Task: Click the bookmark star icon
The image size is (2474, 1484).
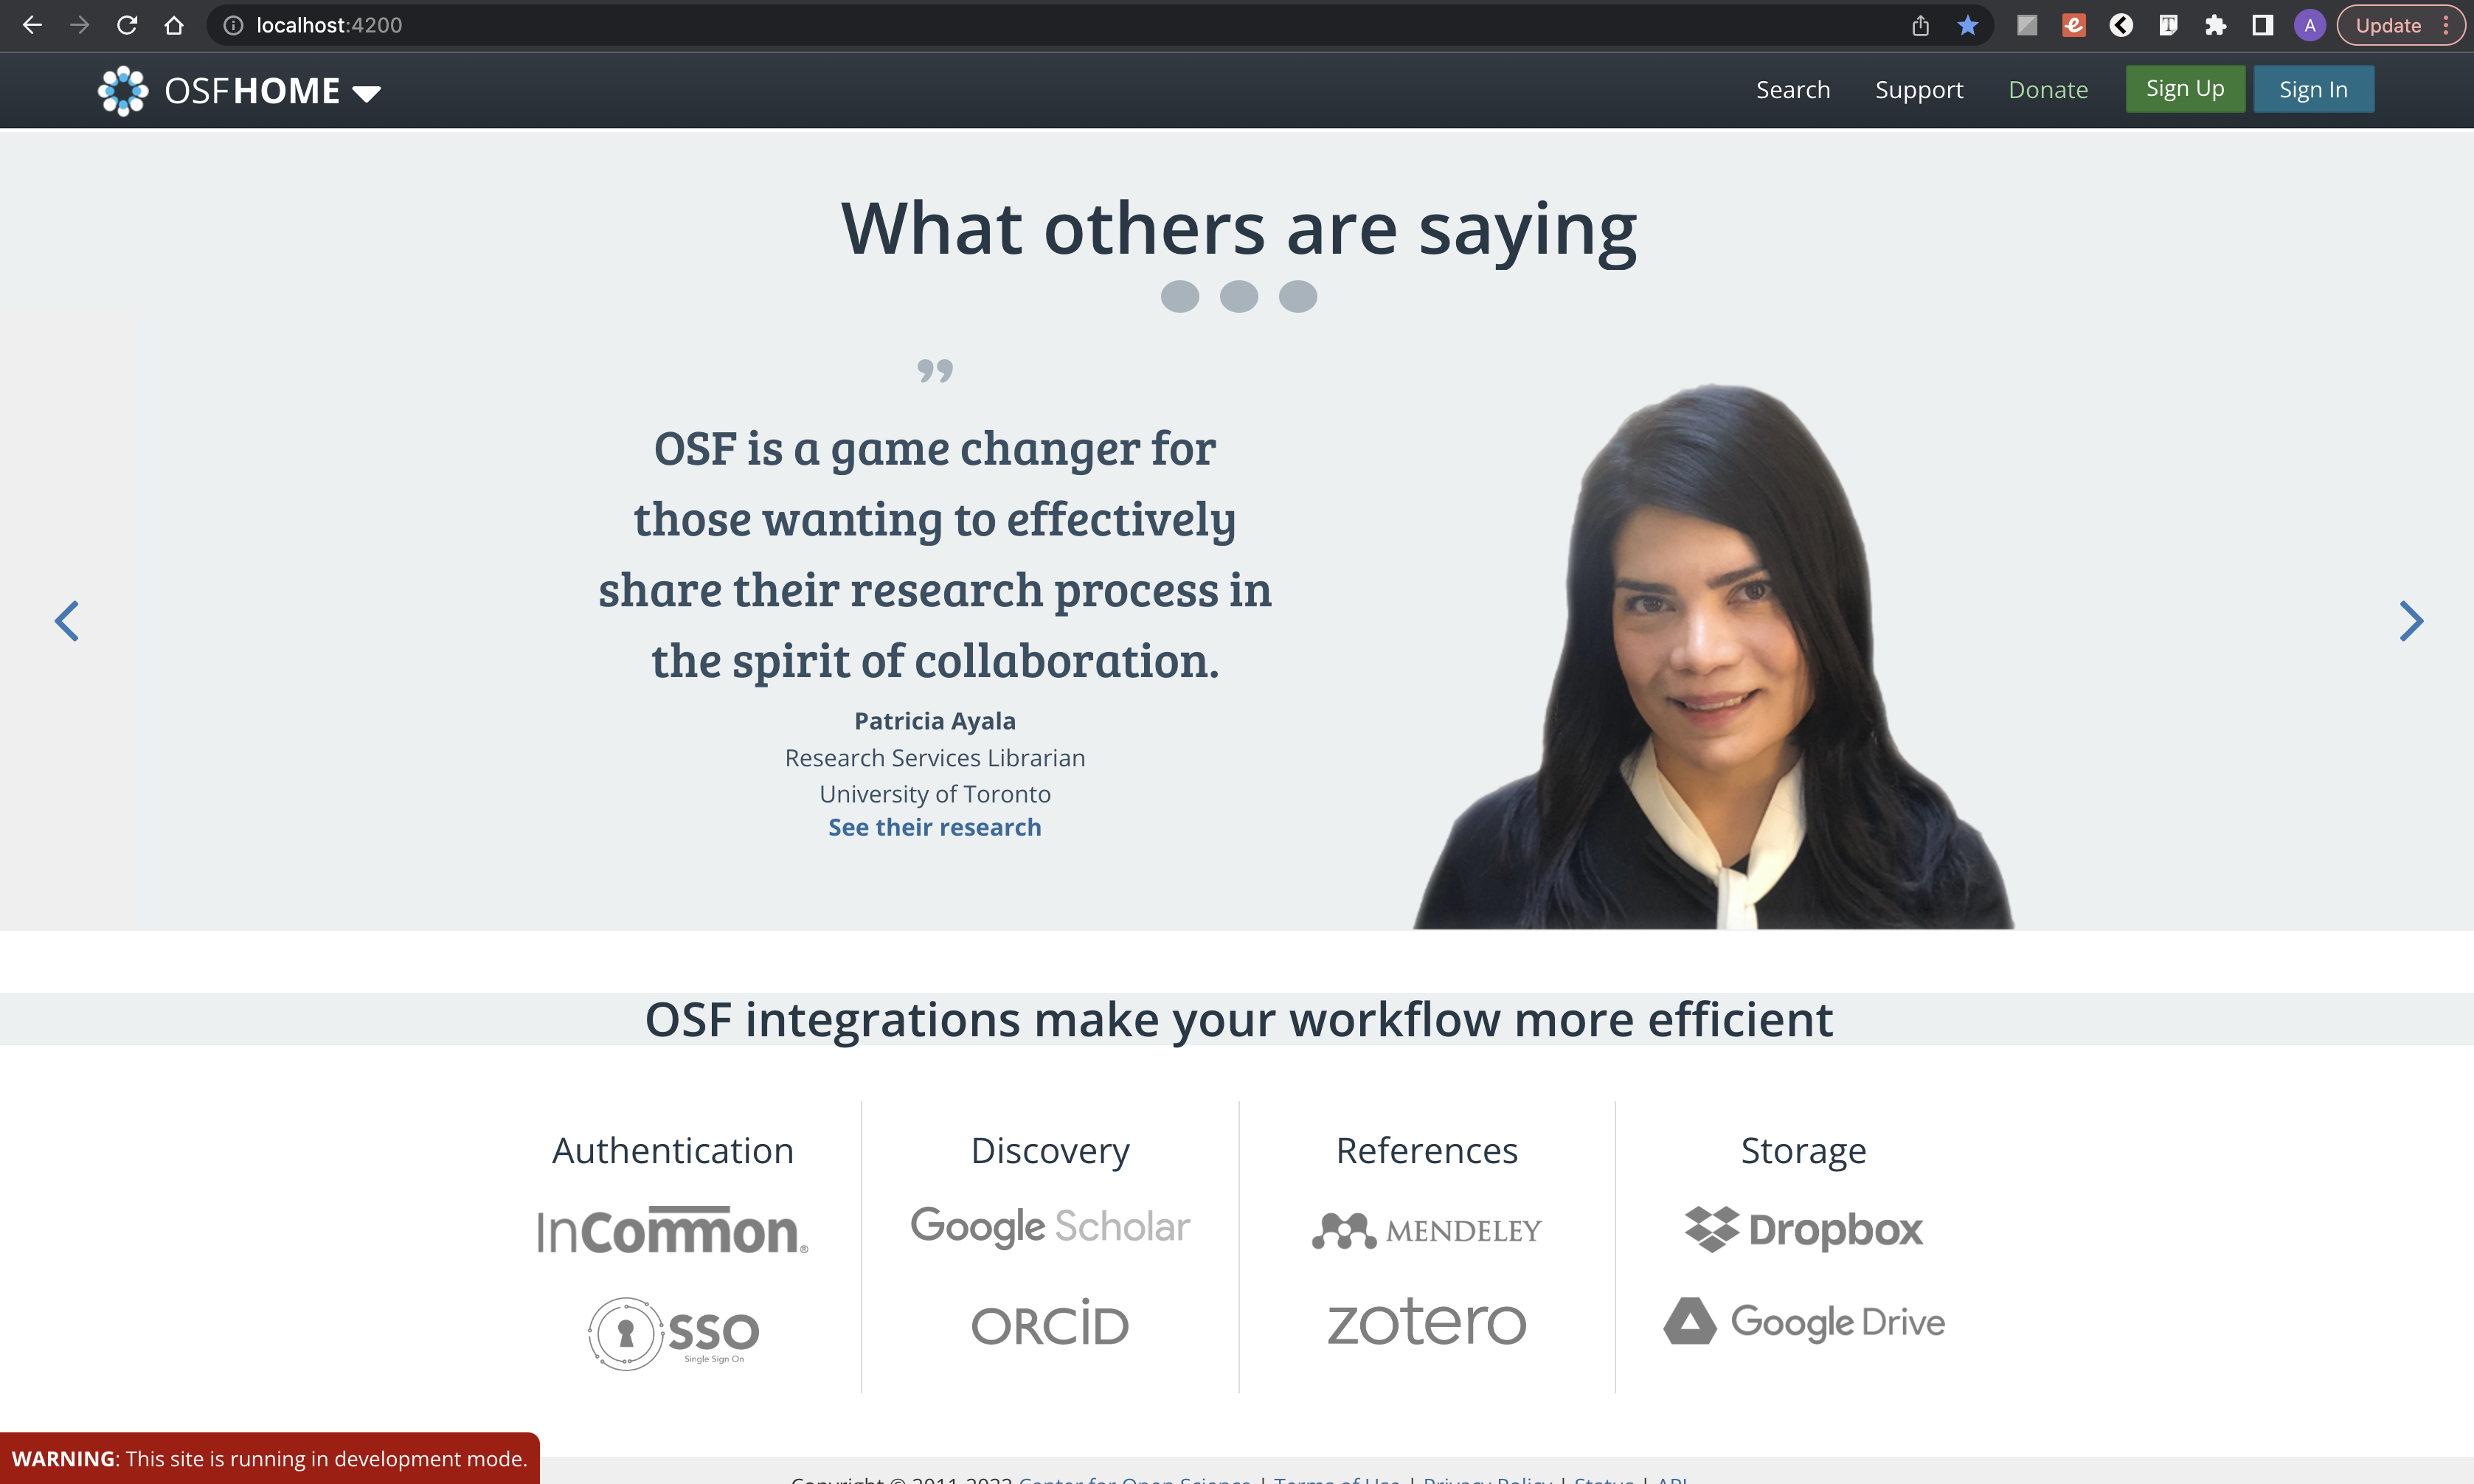Action: (1967, 25)
